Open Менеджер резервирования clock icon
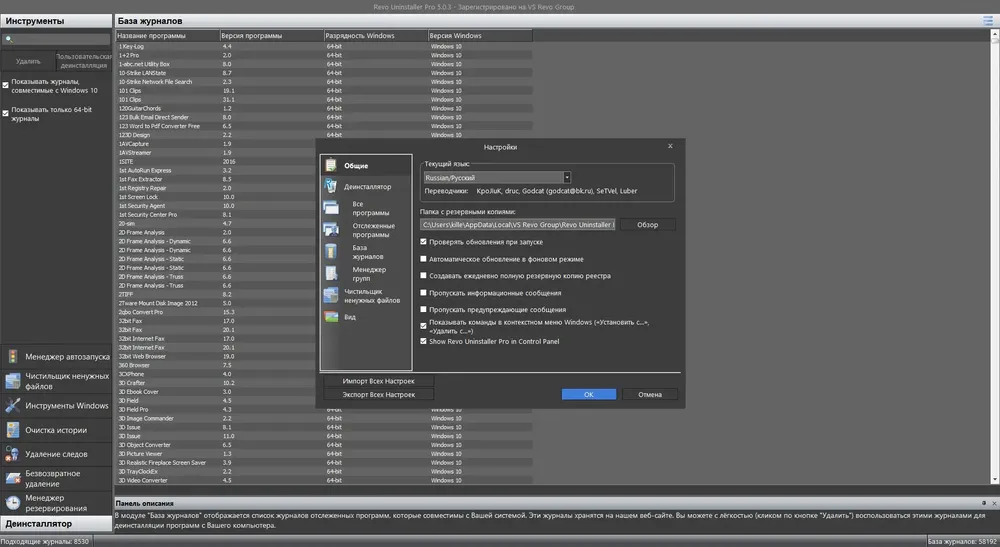The image size is (1000, 547). 12,502
